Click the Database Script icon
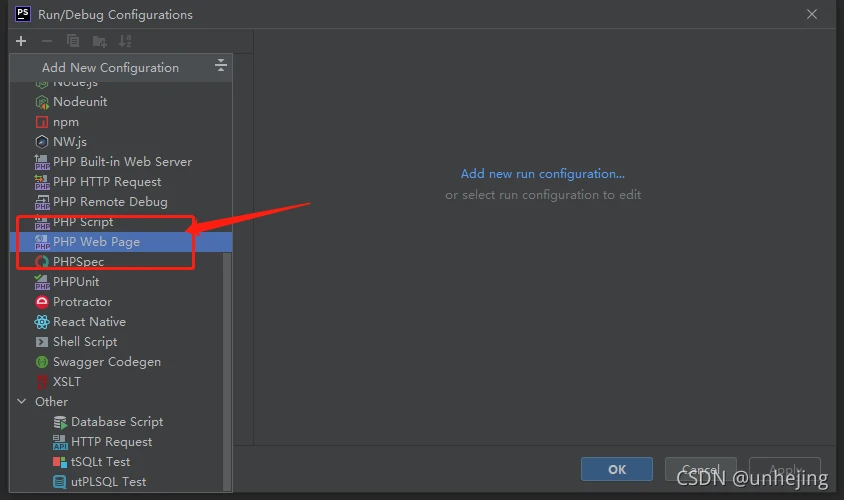 [x=60, y=422]
